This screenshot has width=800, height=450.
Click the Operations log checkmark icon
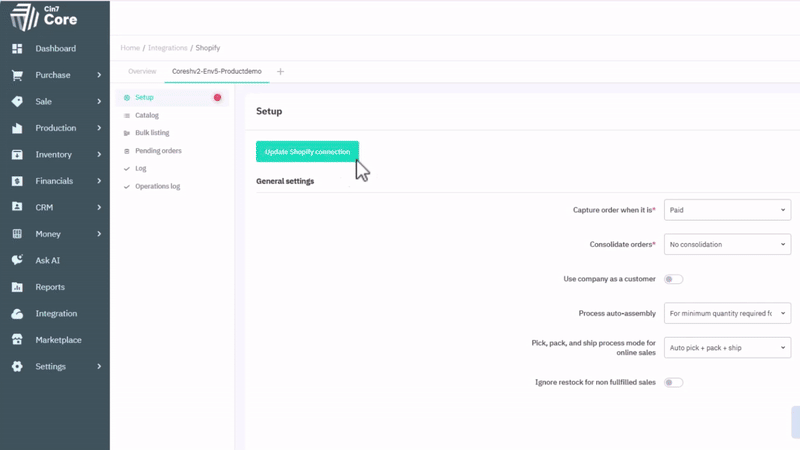click(127, 187)
